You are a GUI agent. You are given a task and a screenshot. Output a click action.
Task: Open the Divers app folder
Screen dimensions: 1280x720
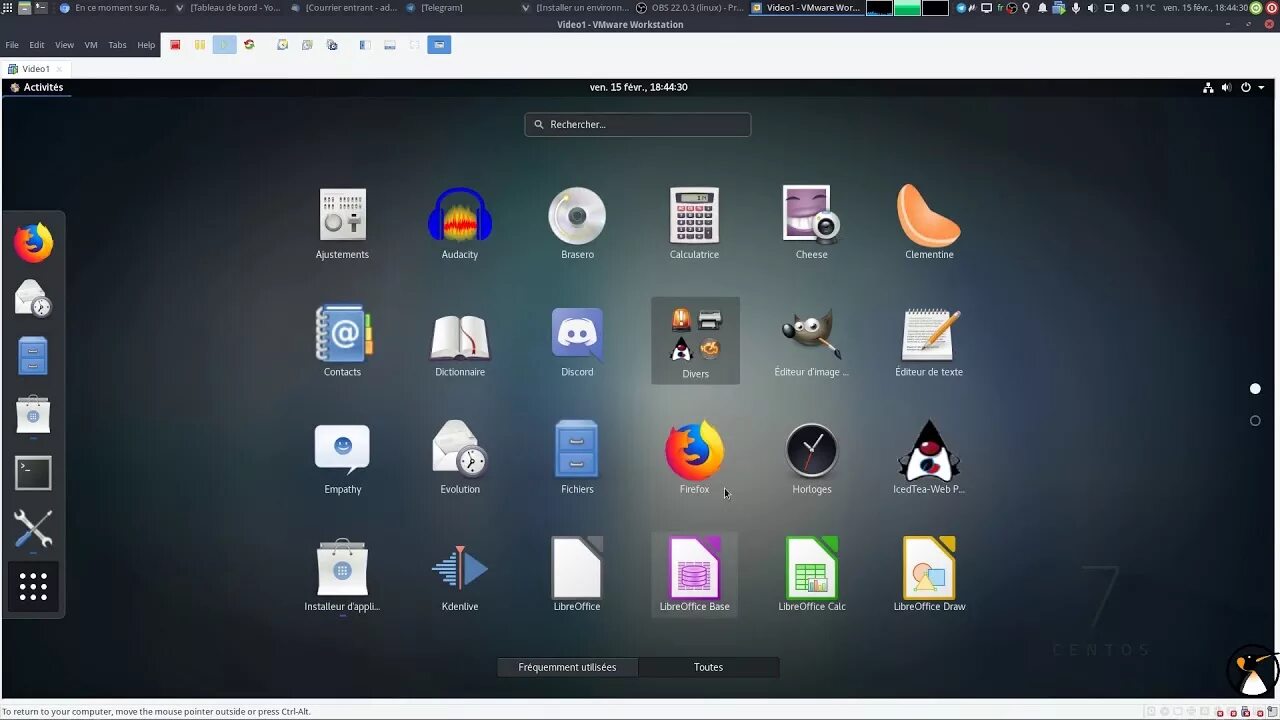click(695, 341)
